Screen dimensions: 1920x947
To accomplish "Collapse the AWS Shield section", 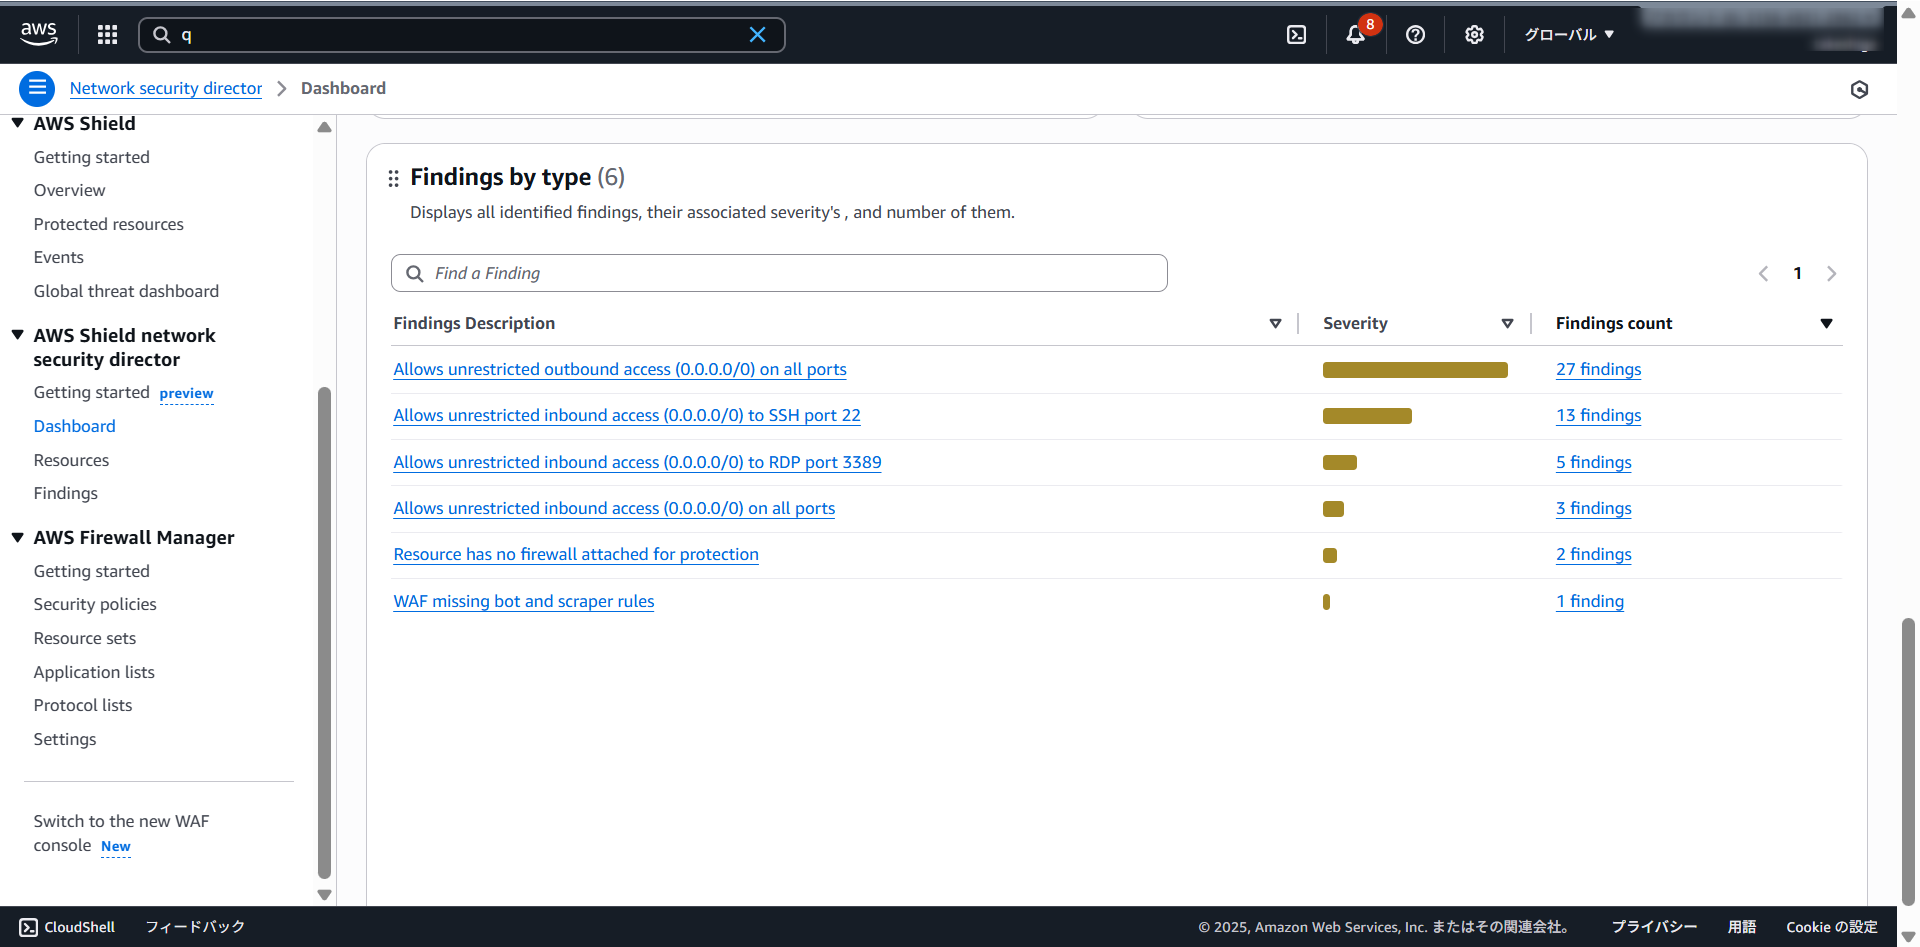I will 18,123.
